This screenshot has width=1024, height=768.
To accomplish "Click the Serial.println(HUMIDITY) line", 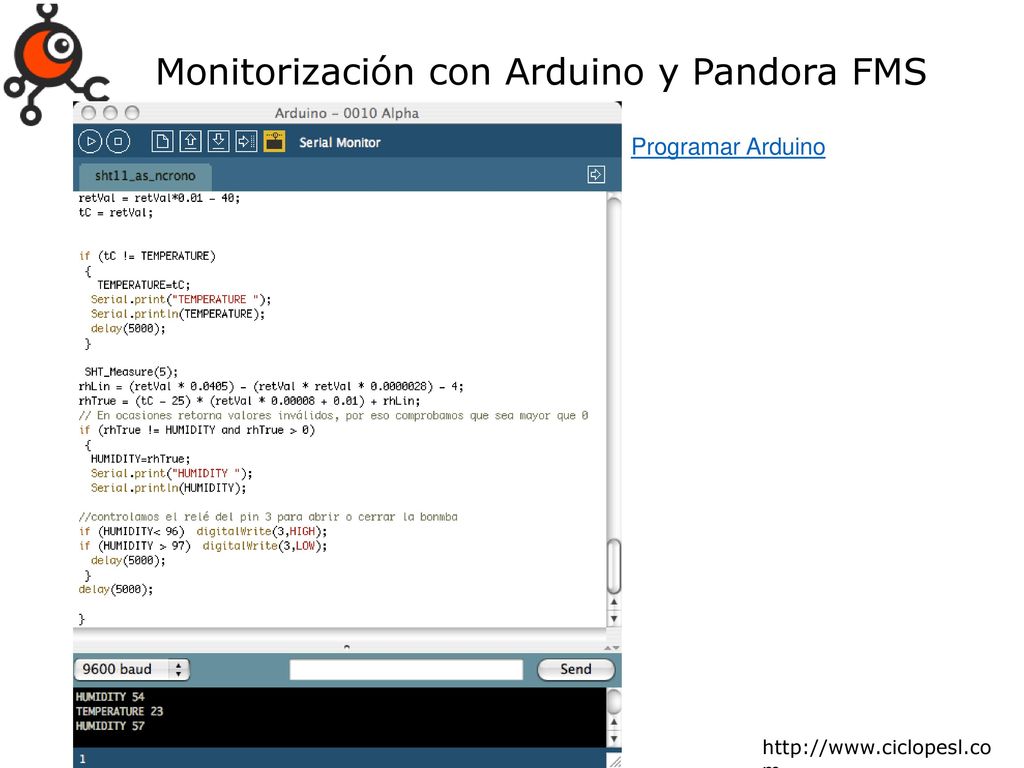I will coord(168,488).
